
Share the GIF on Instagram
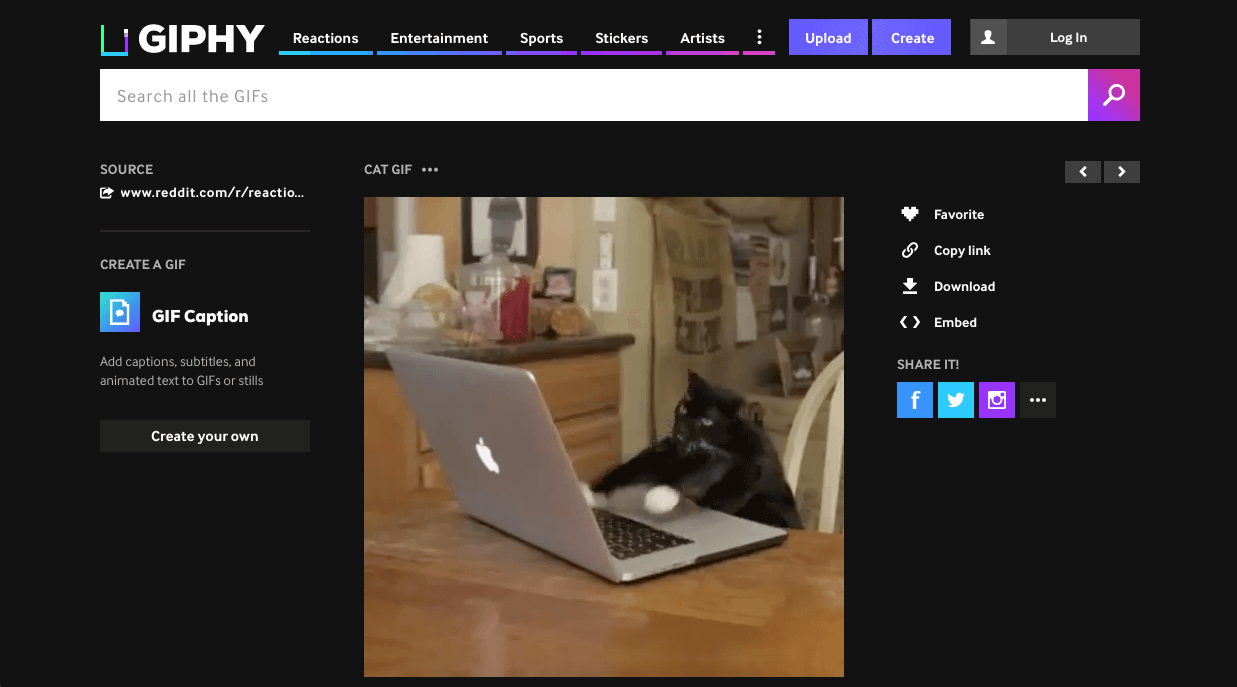coord(997,400)
